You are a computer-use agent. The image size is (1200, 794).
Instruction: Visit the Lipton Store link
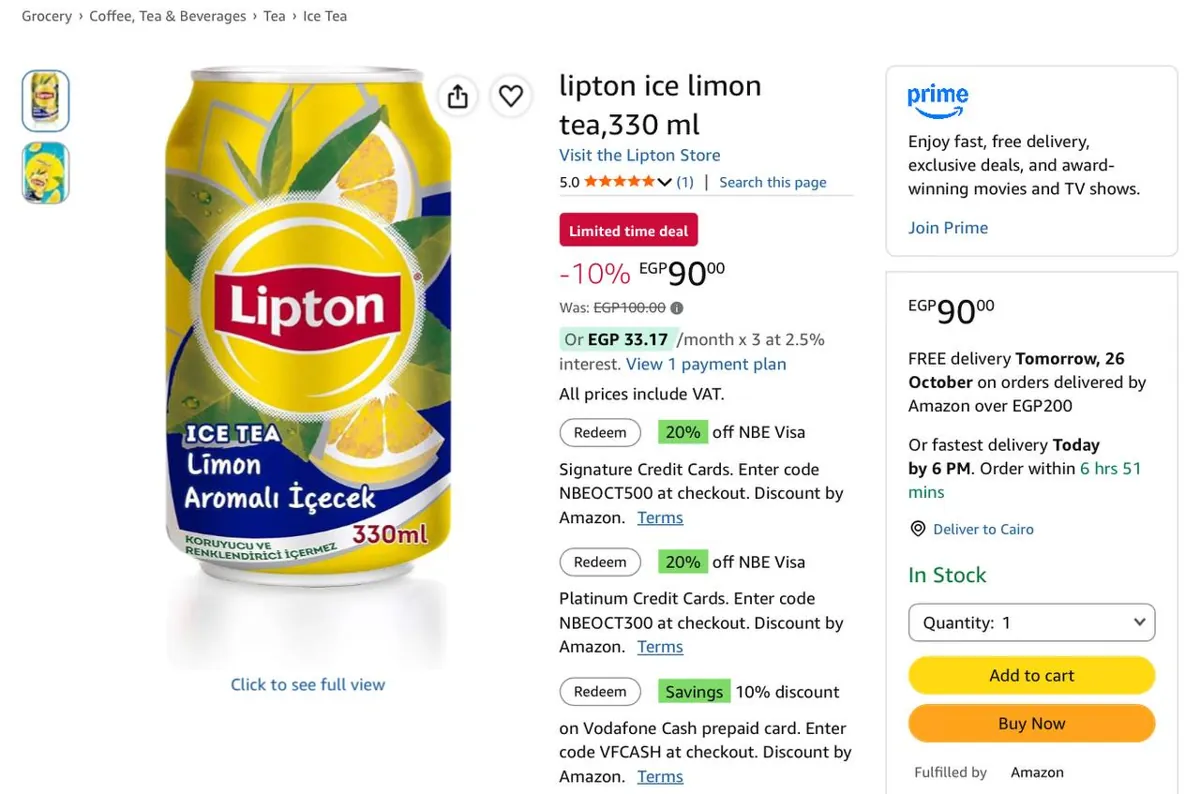pos(639,155)
